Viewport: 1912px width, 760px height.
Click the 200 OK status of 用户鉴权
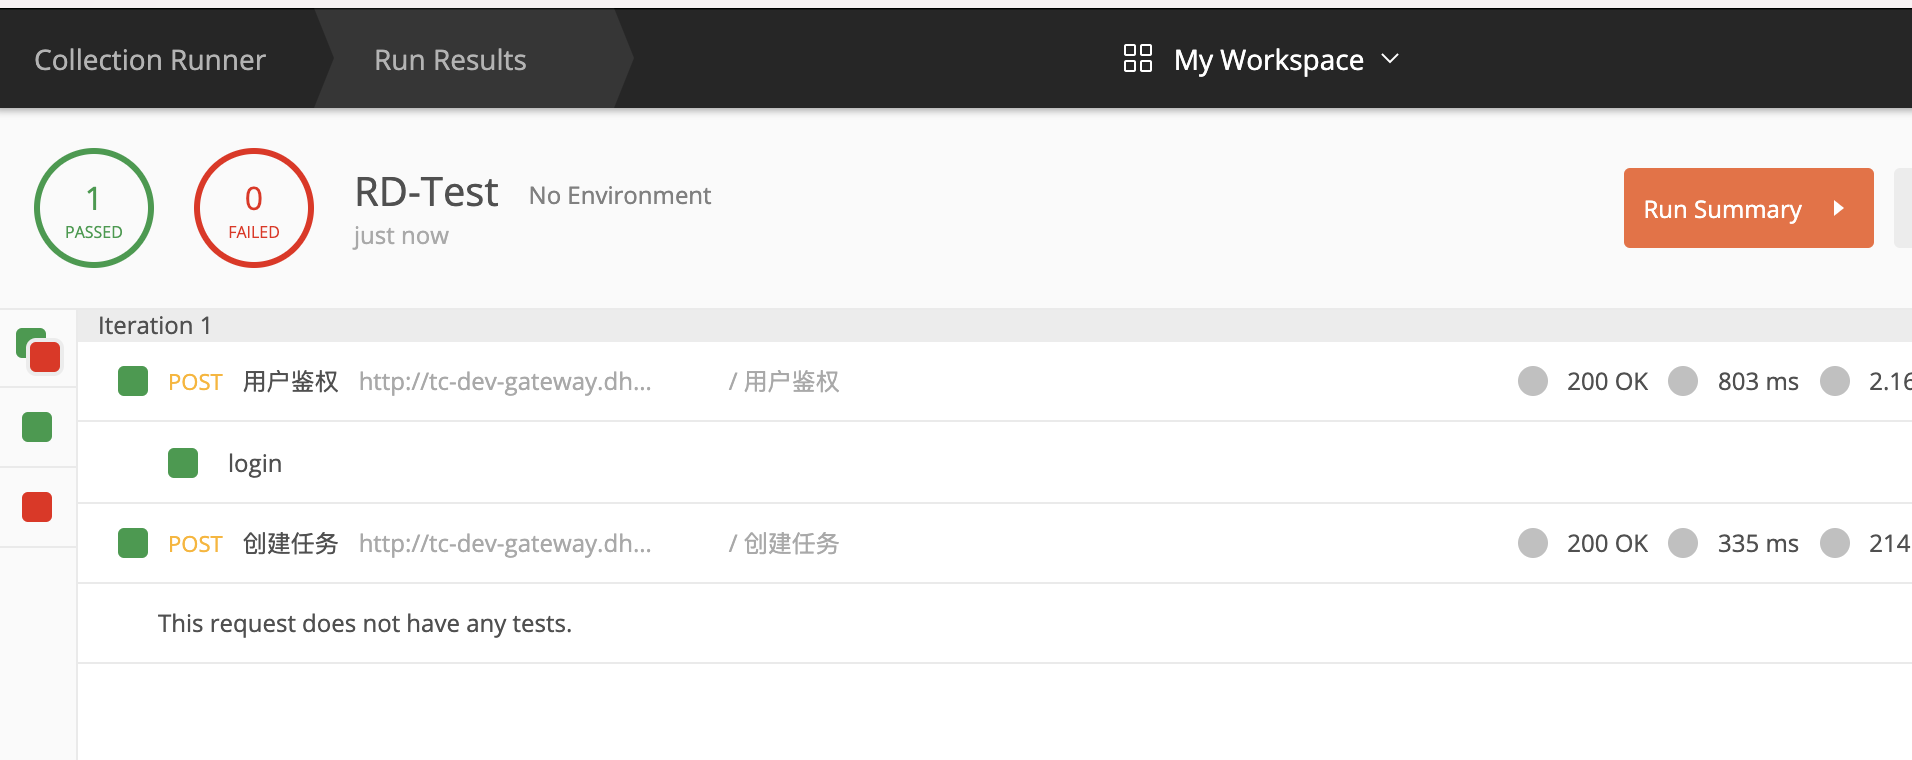click(1607, 381)
